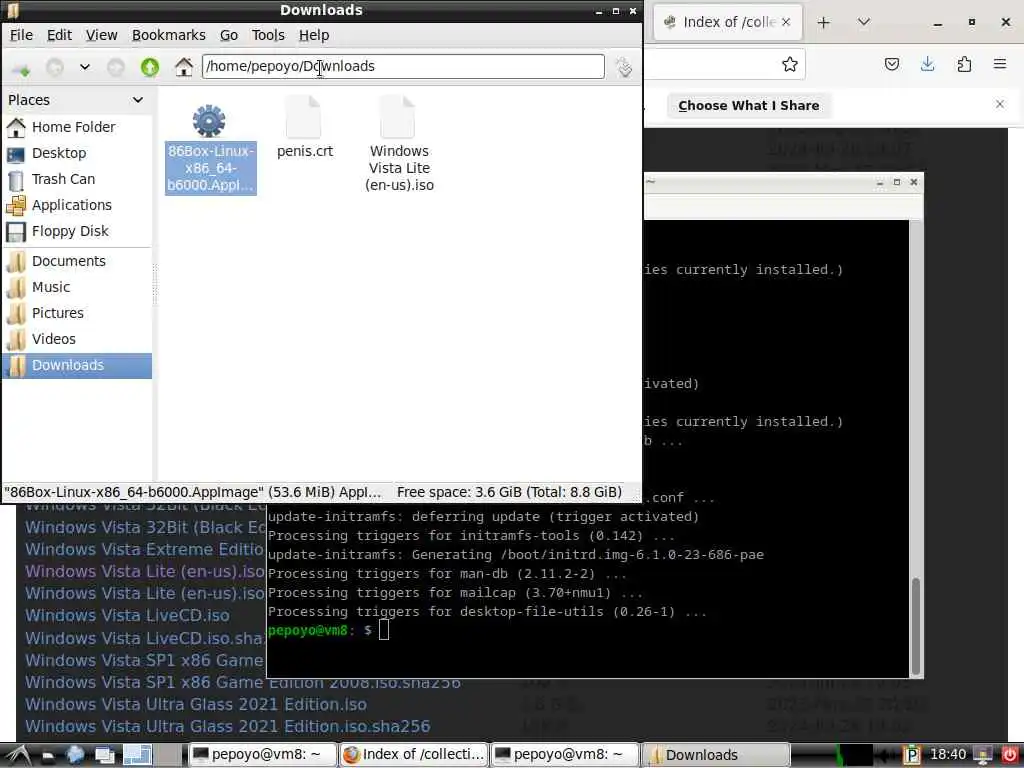
Task: Click the Back arrow in file manager toolbar
Action: (55, 67)
